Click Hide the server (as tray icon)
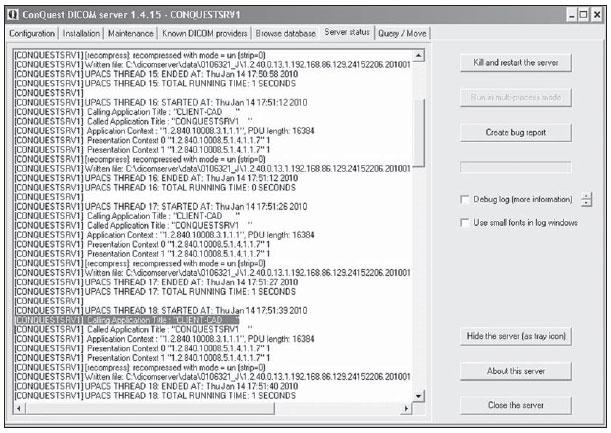This screenshot has height=433, width=611. pyautogui.click(x=516, y=336)
